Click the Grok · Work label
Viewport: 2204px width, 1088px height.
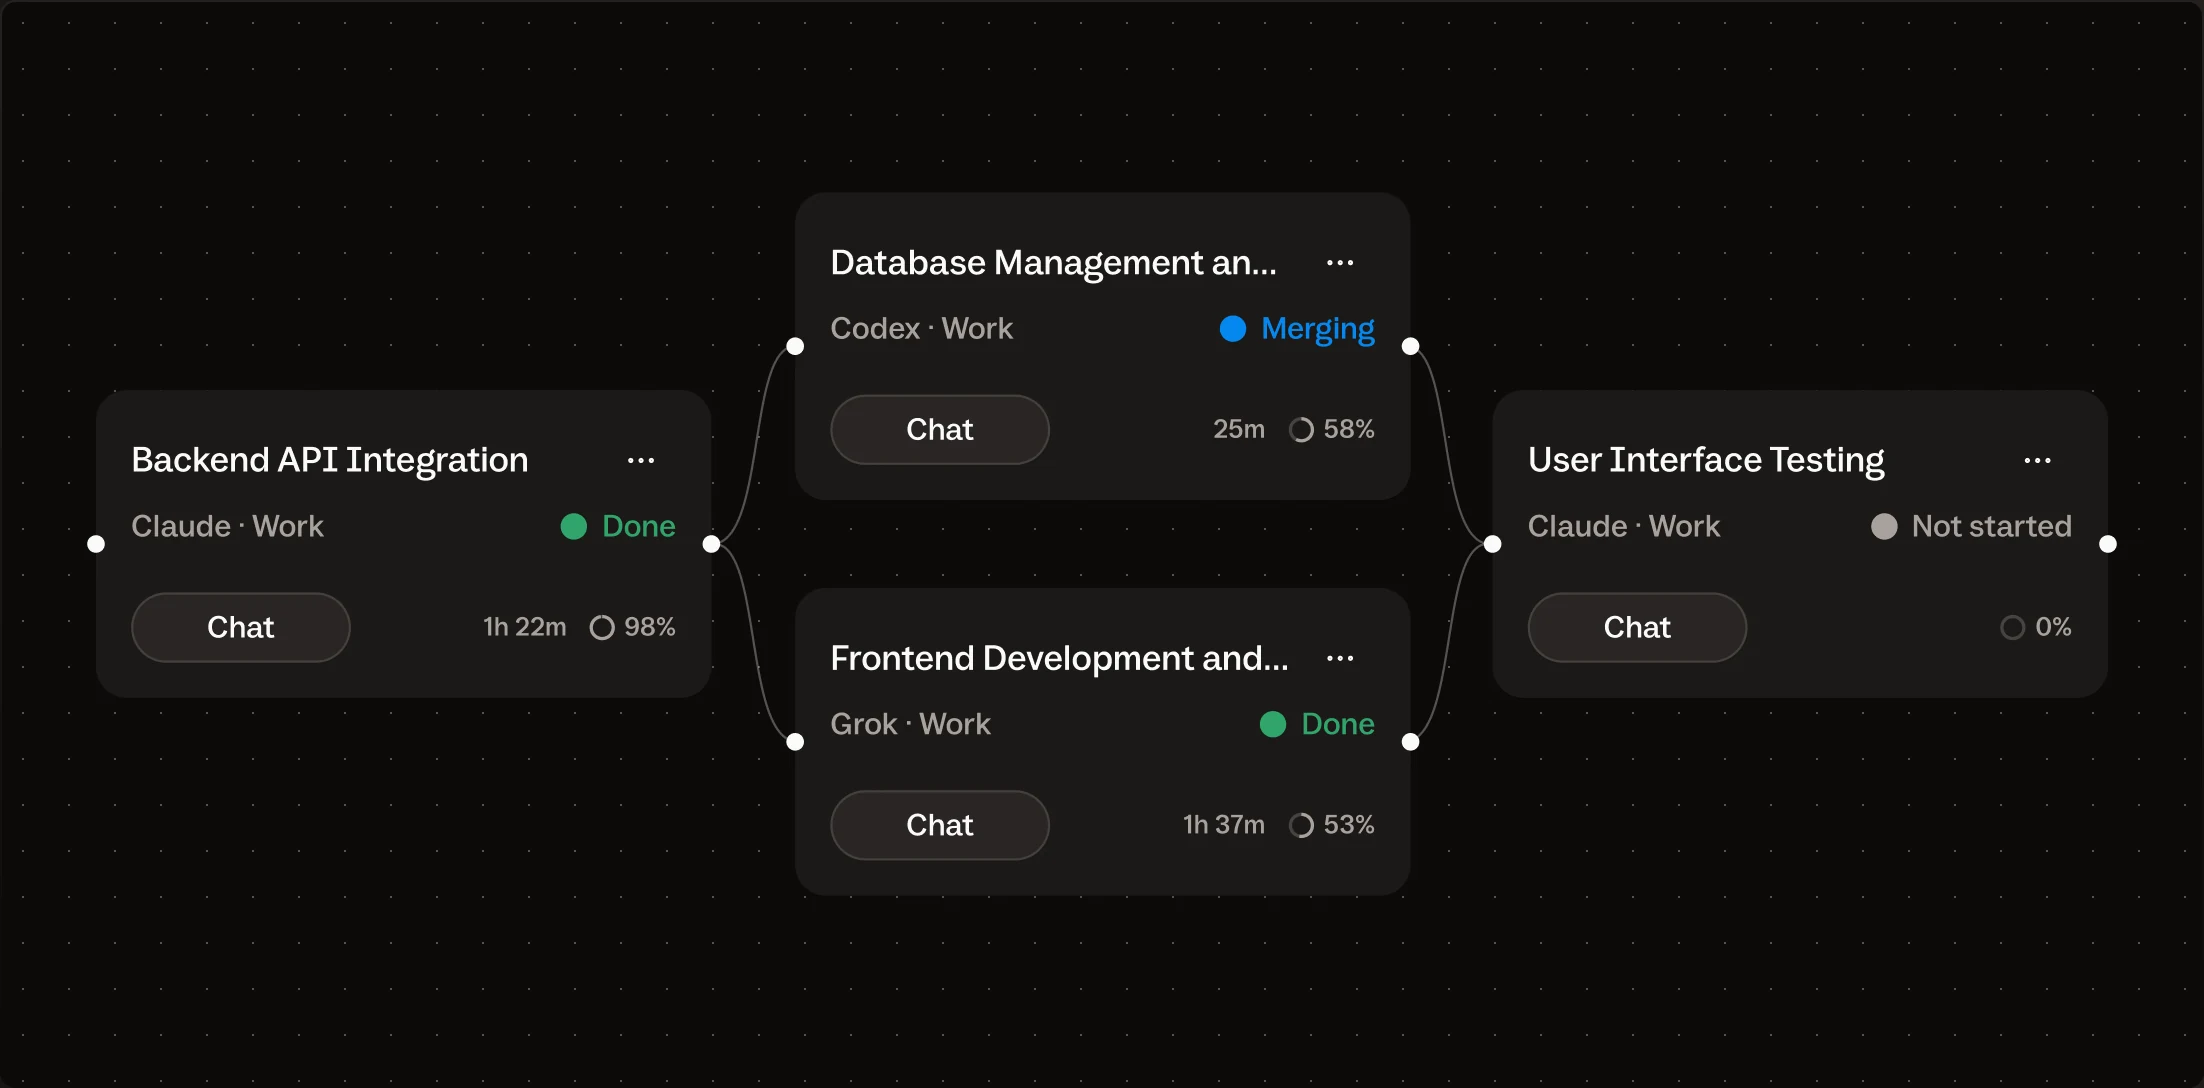(911, 724)
